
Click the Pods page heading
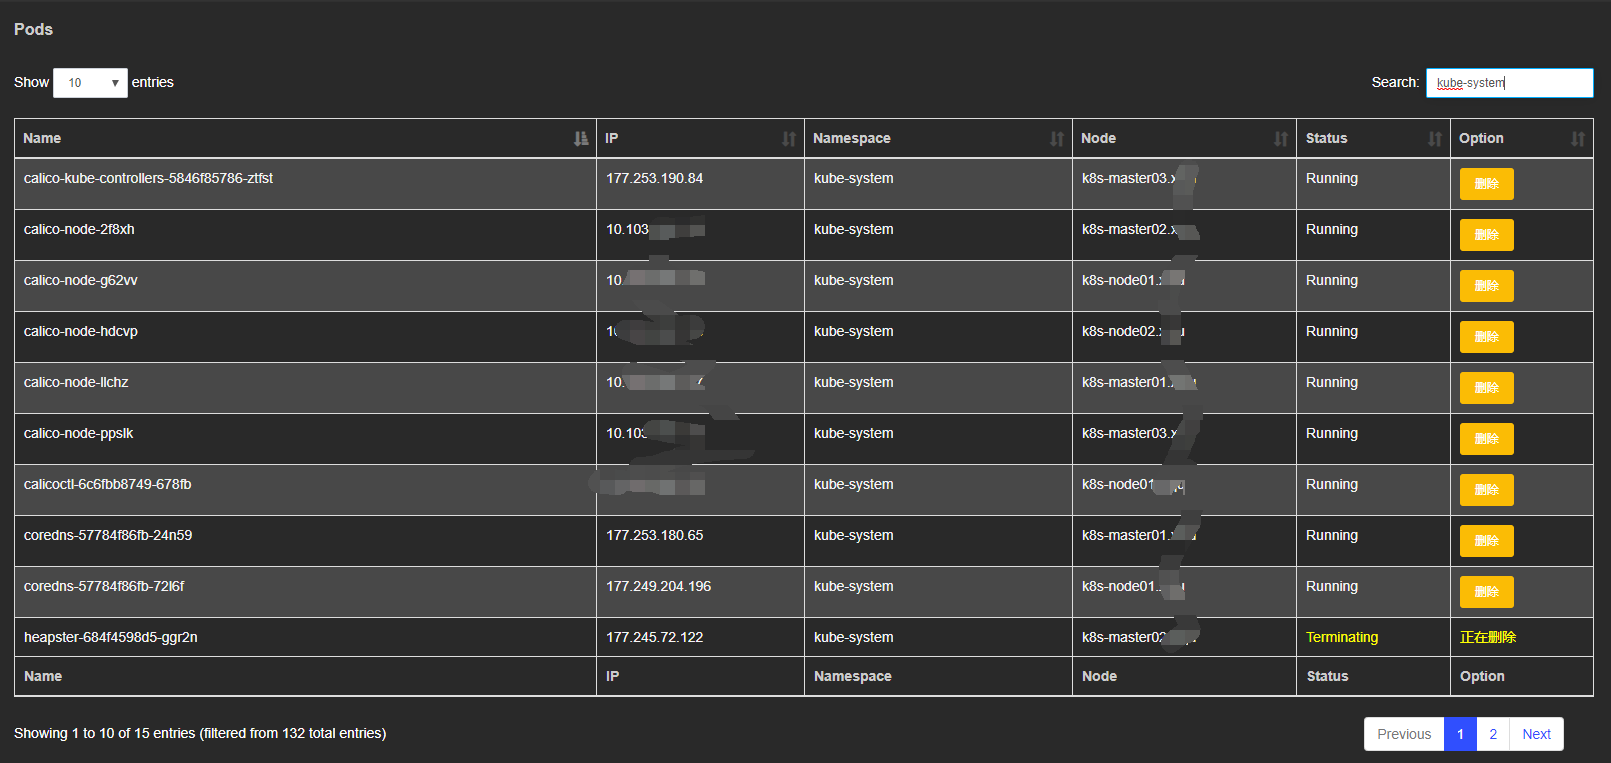[x=33, y=29]
